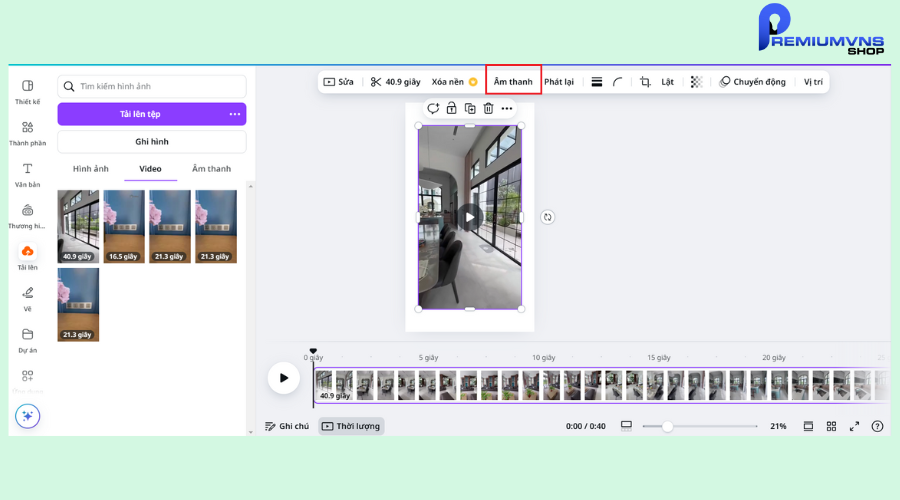The width and height of the screenshot is (900, 500).
Task: Duplicate the selected video element
Action: pyautogui.click(x=470, y=108)
